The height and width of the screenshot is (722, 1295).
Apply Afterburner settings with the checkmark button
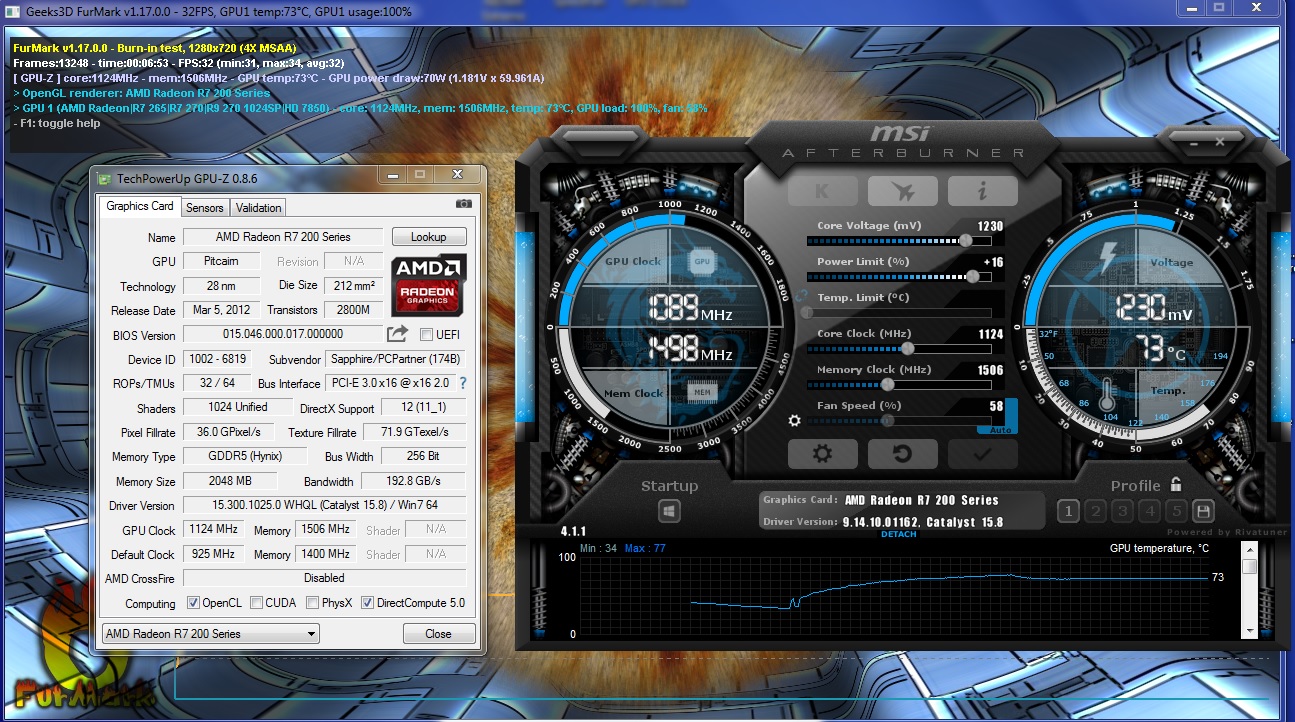[982, 454]
